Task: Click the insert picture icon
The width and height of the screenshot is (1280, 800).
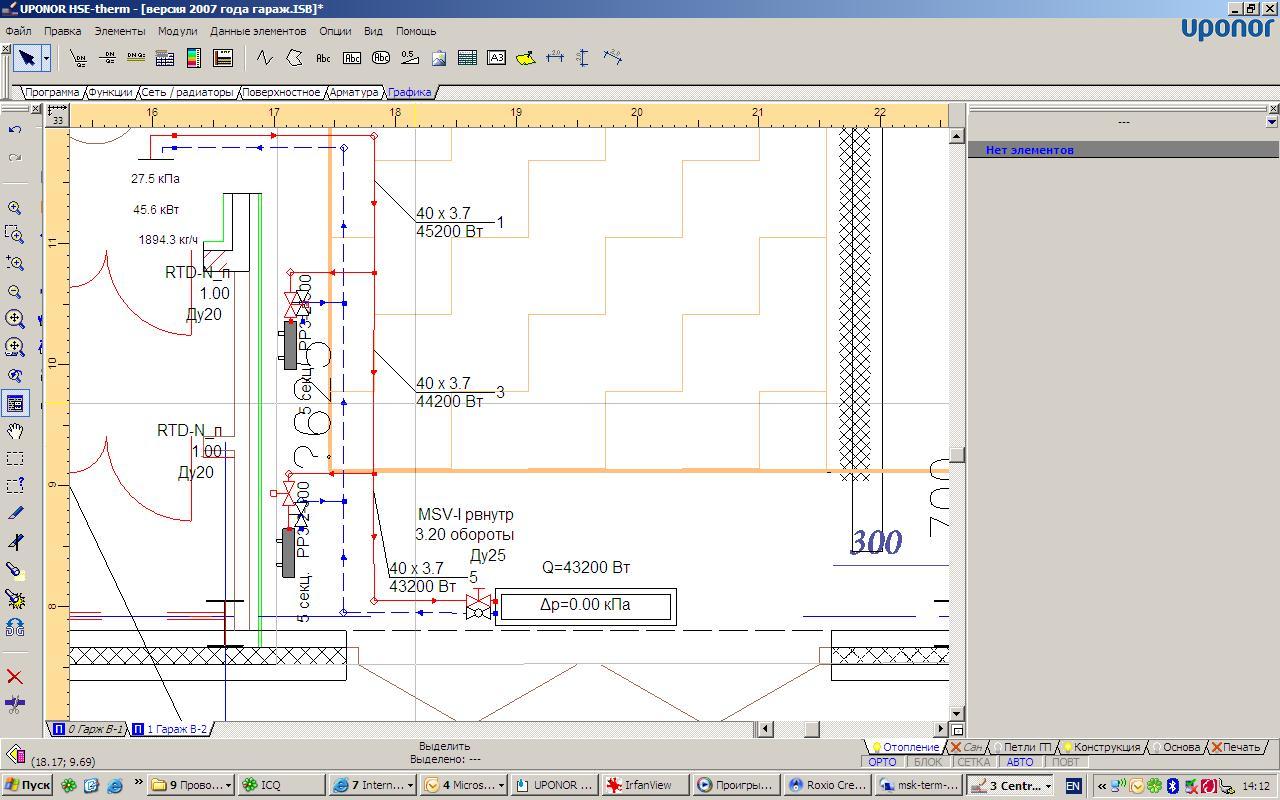Action: click(x=438, y=58)
